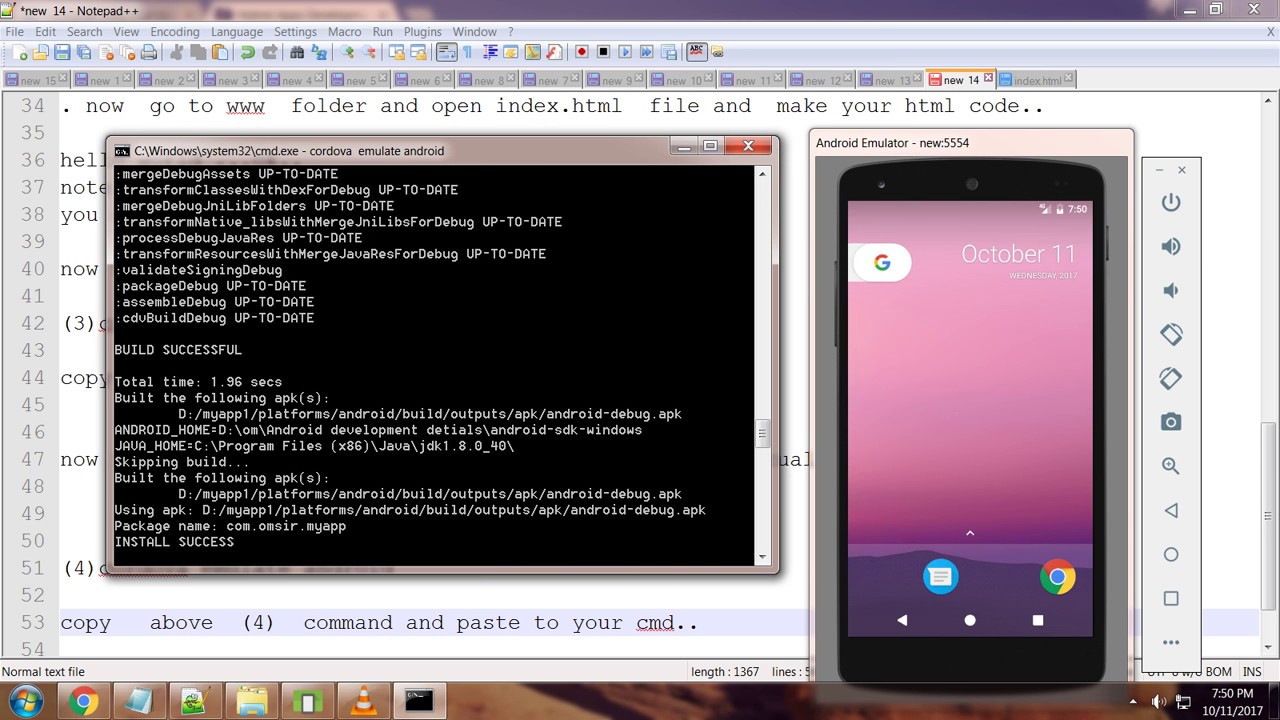Click the Start macro recording red dot
This screenshot has height=720, width=1280.
[x=581, y=52]
